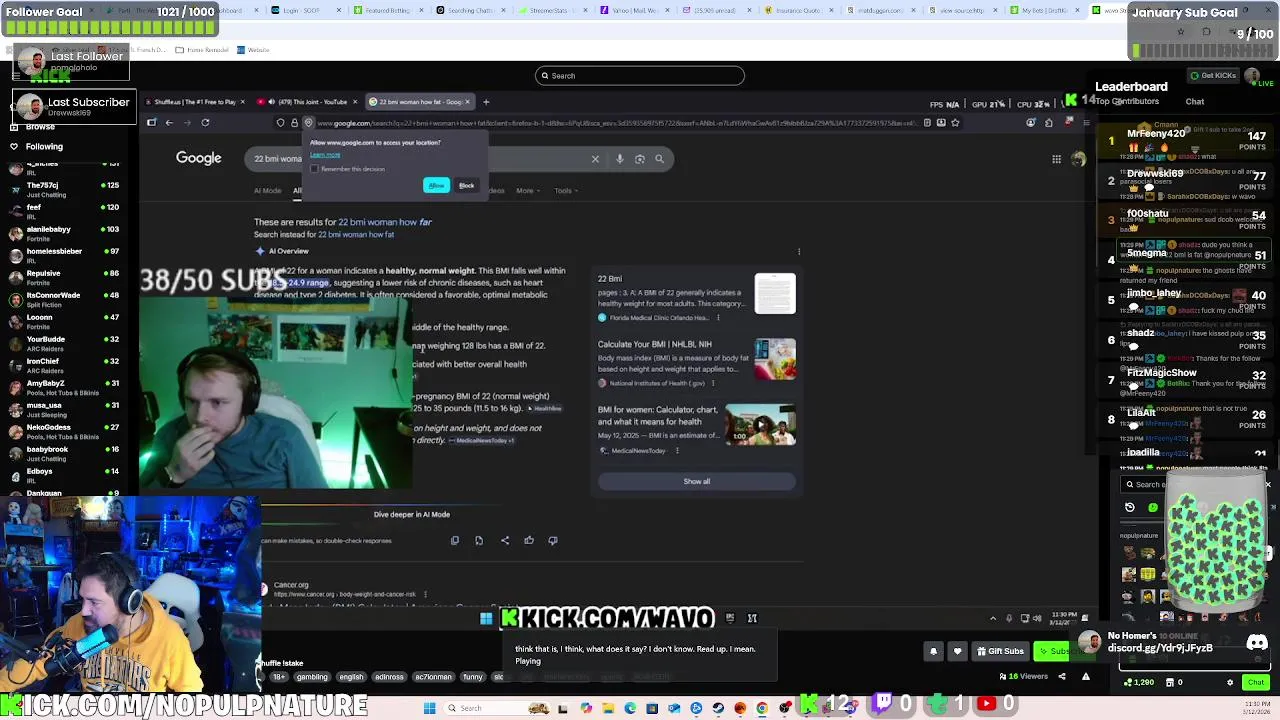Image resolution: width=1280 pixels, height=720 pixels.
Task: Close emote picker panel
Action: 1267,485
